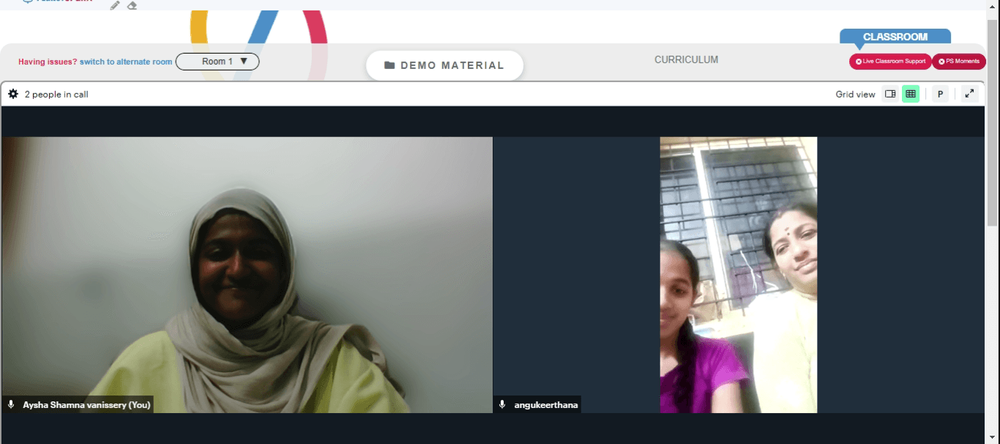Click the P button in call toolbar
This screenshot has width=1000, height=444.
click(x=940, y=94)
